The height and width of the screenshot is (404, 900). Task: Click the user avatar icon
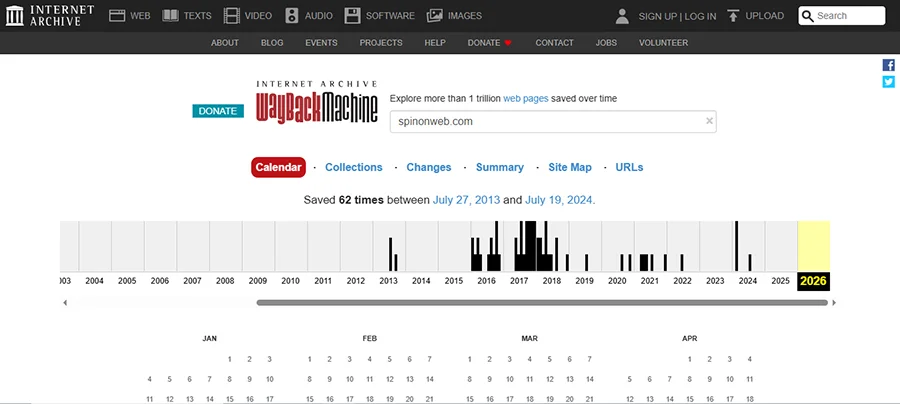(x=622, y=16)
